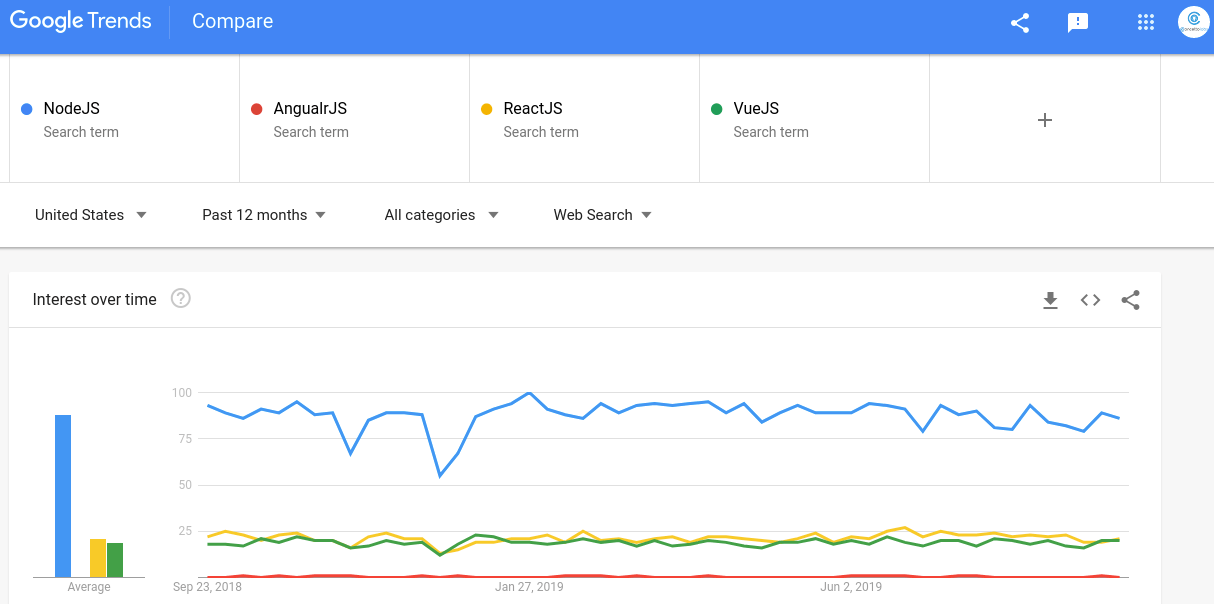Click the share icon in the header

coord(1019,21)
